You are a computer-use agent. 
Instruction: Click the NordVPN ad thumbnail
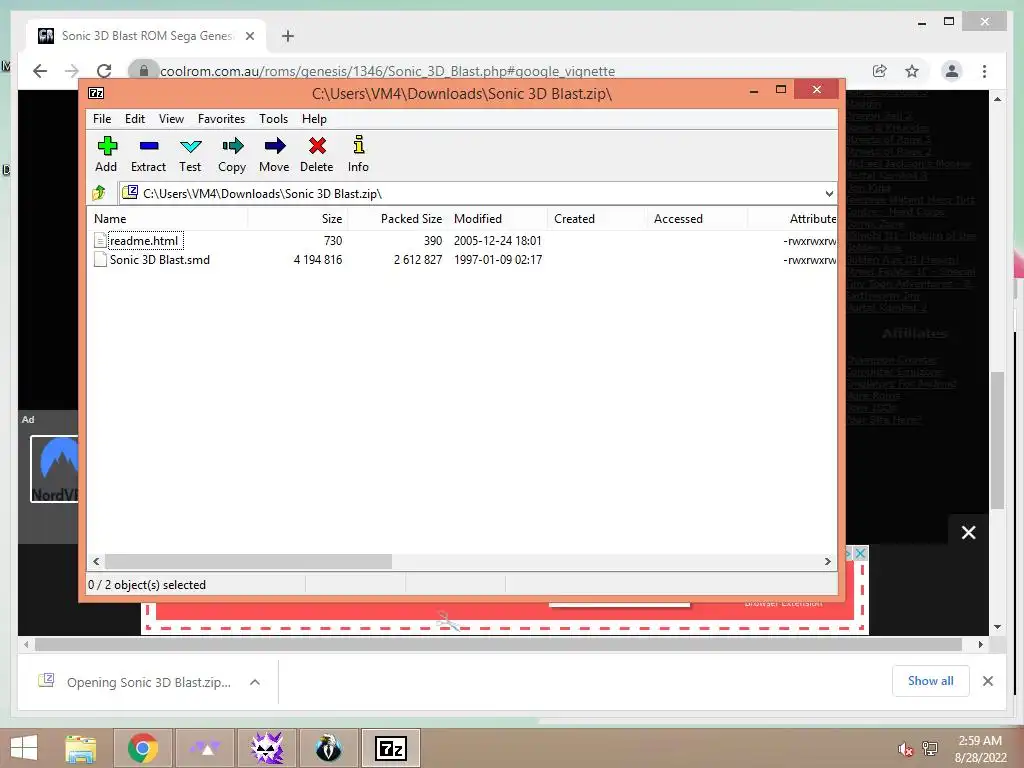coord(55,469)
